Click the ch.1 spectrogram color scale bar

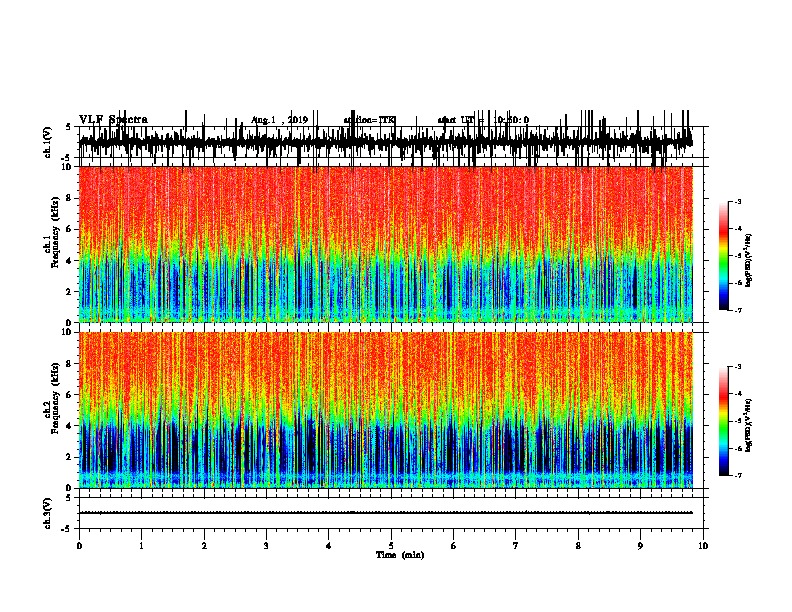[x=724, y=256]
